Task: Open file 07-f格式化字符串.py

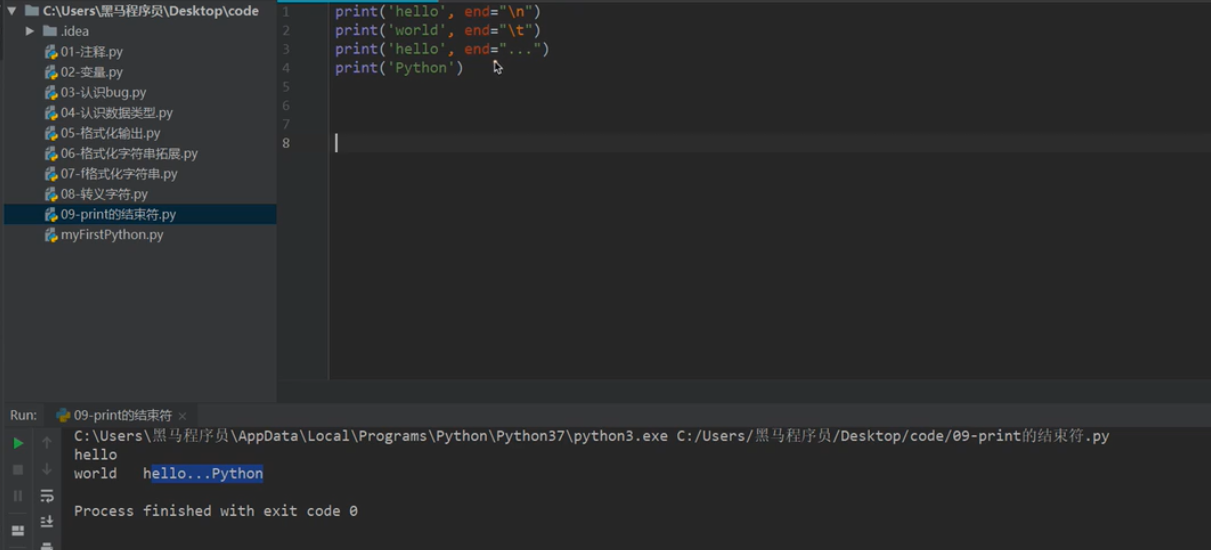Action: [119, 174]
